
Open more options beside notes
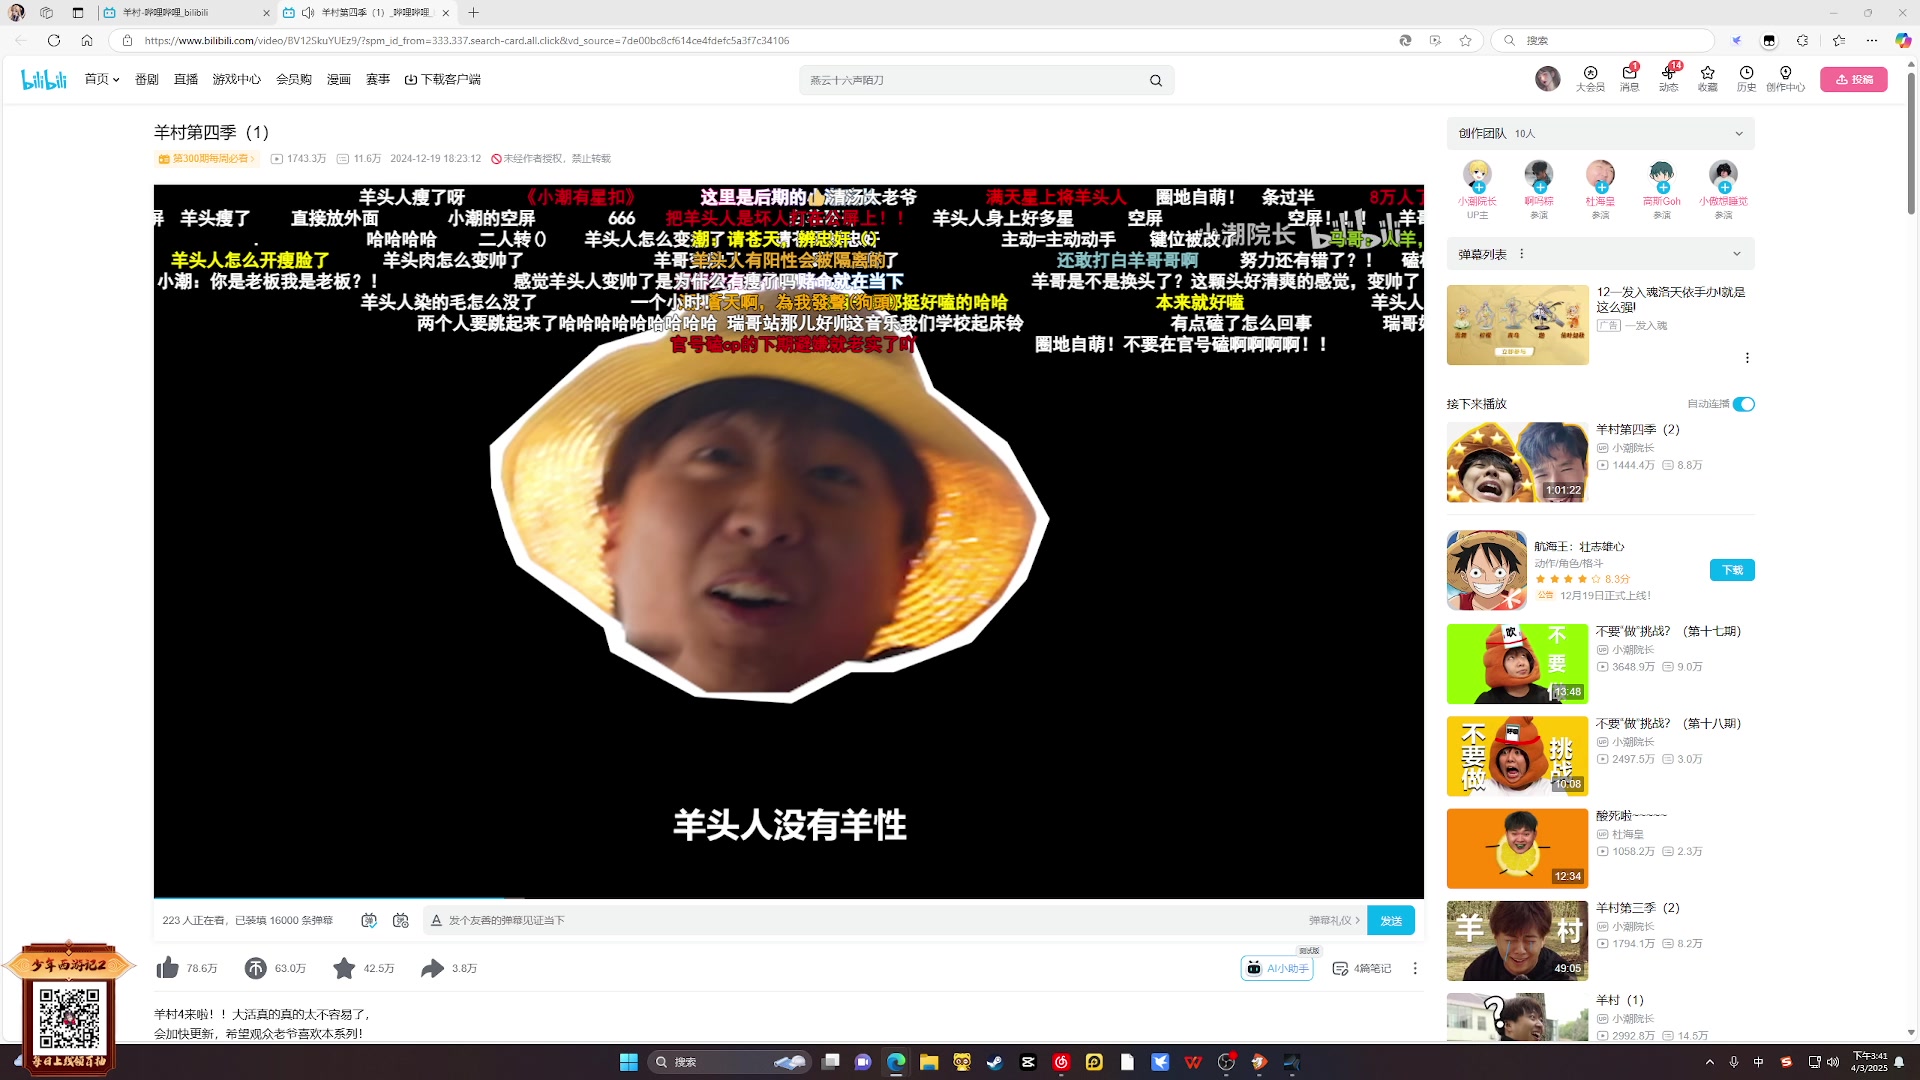(x=1415, y=968)
